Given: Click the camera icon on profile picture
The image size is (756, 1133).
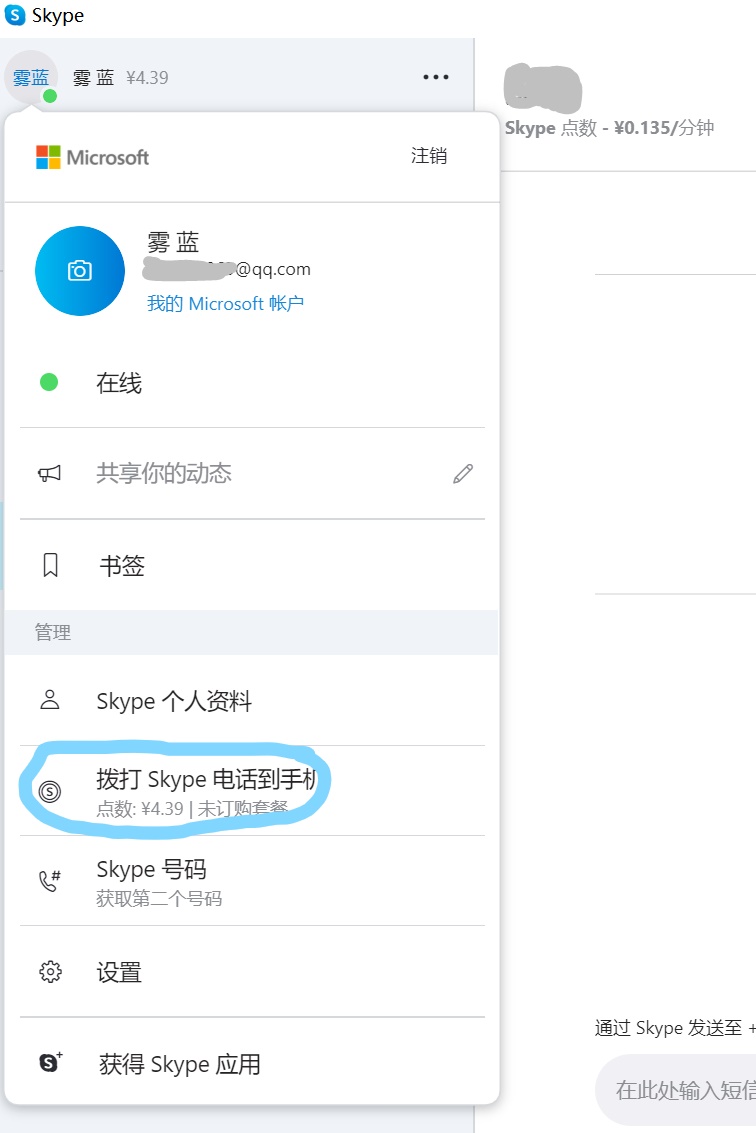Looking at the screenshot, I should [x=80, y=271].
